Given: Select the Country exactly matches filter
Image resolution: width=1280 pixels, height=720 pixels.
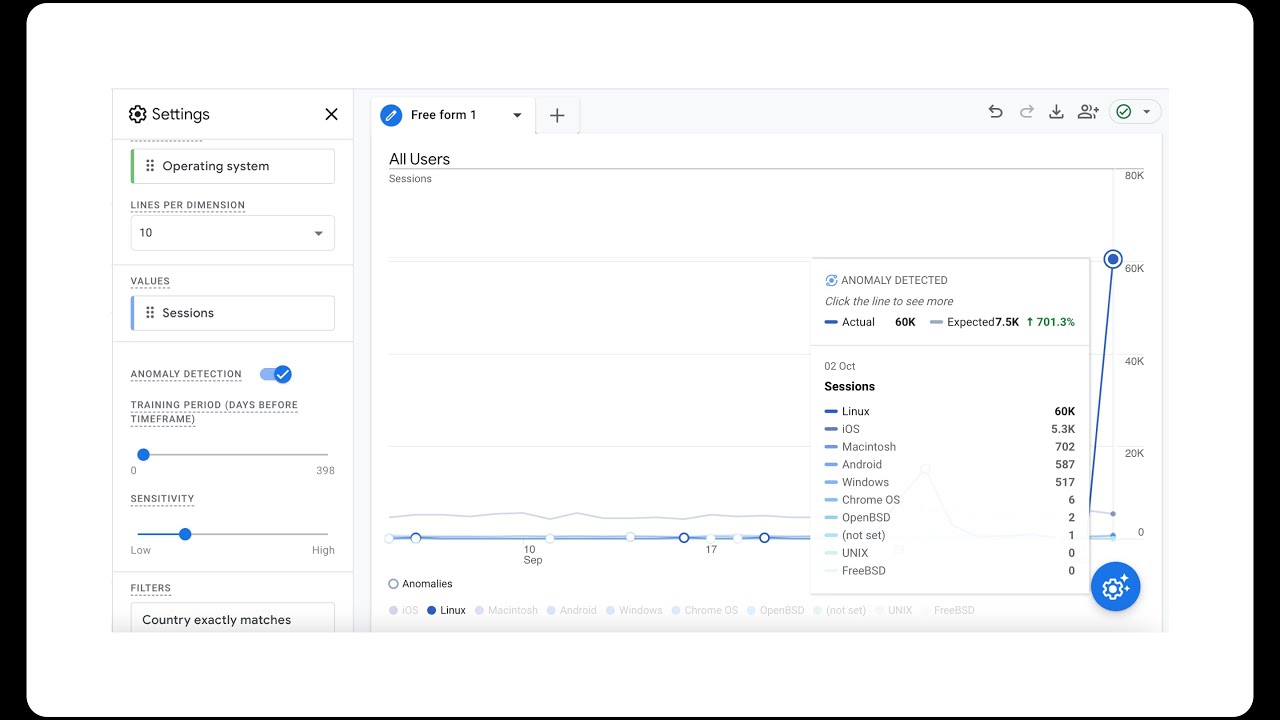Looking at the screenshot, I should (x=233, y=617).
